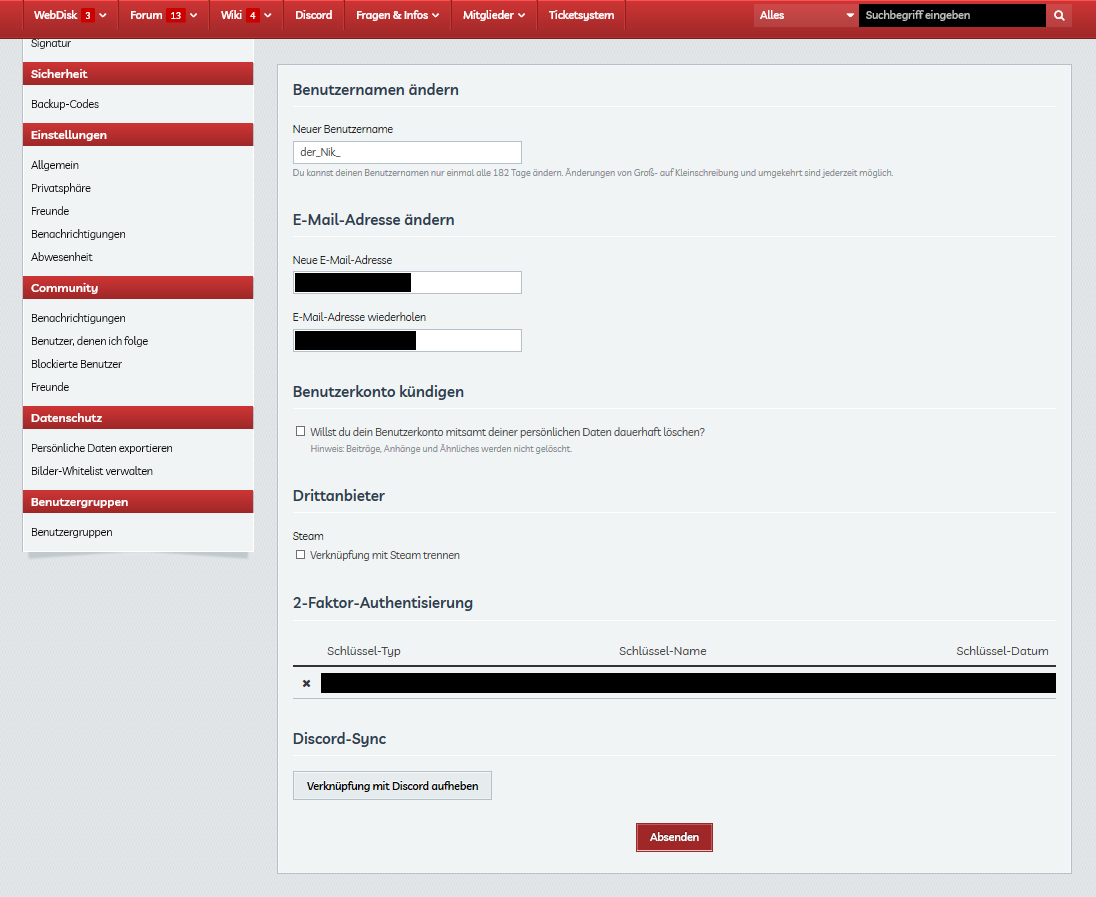Open the Alles search scope dropdown

806,16
